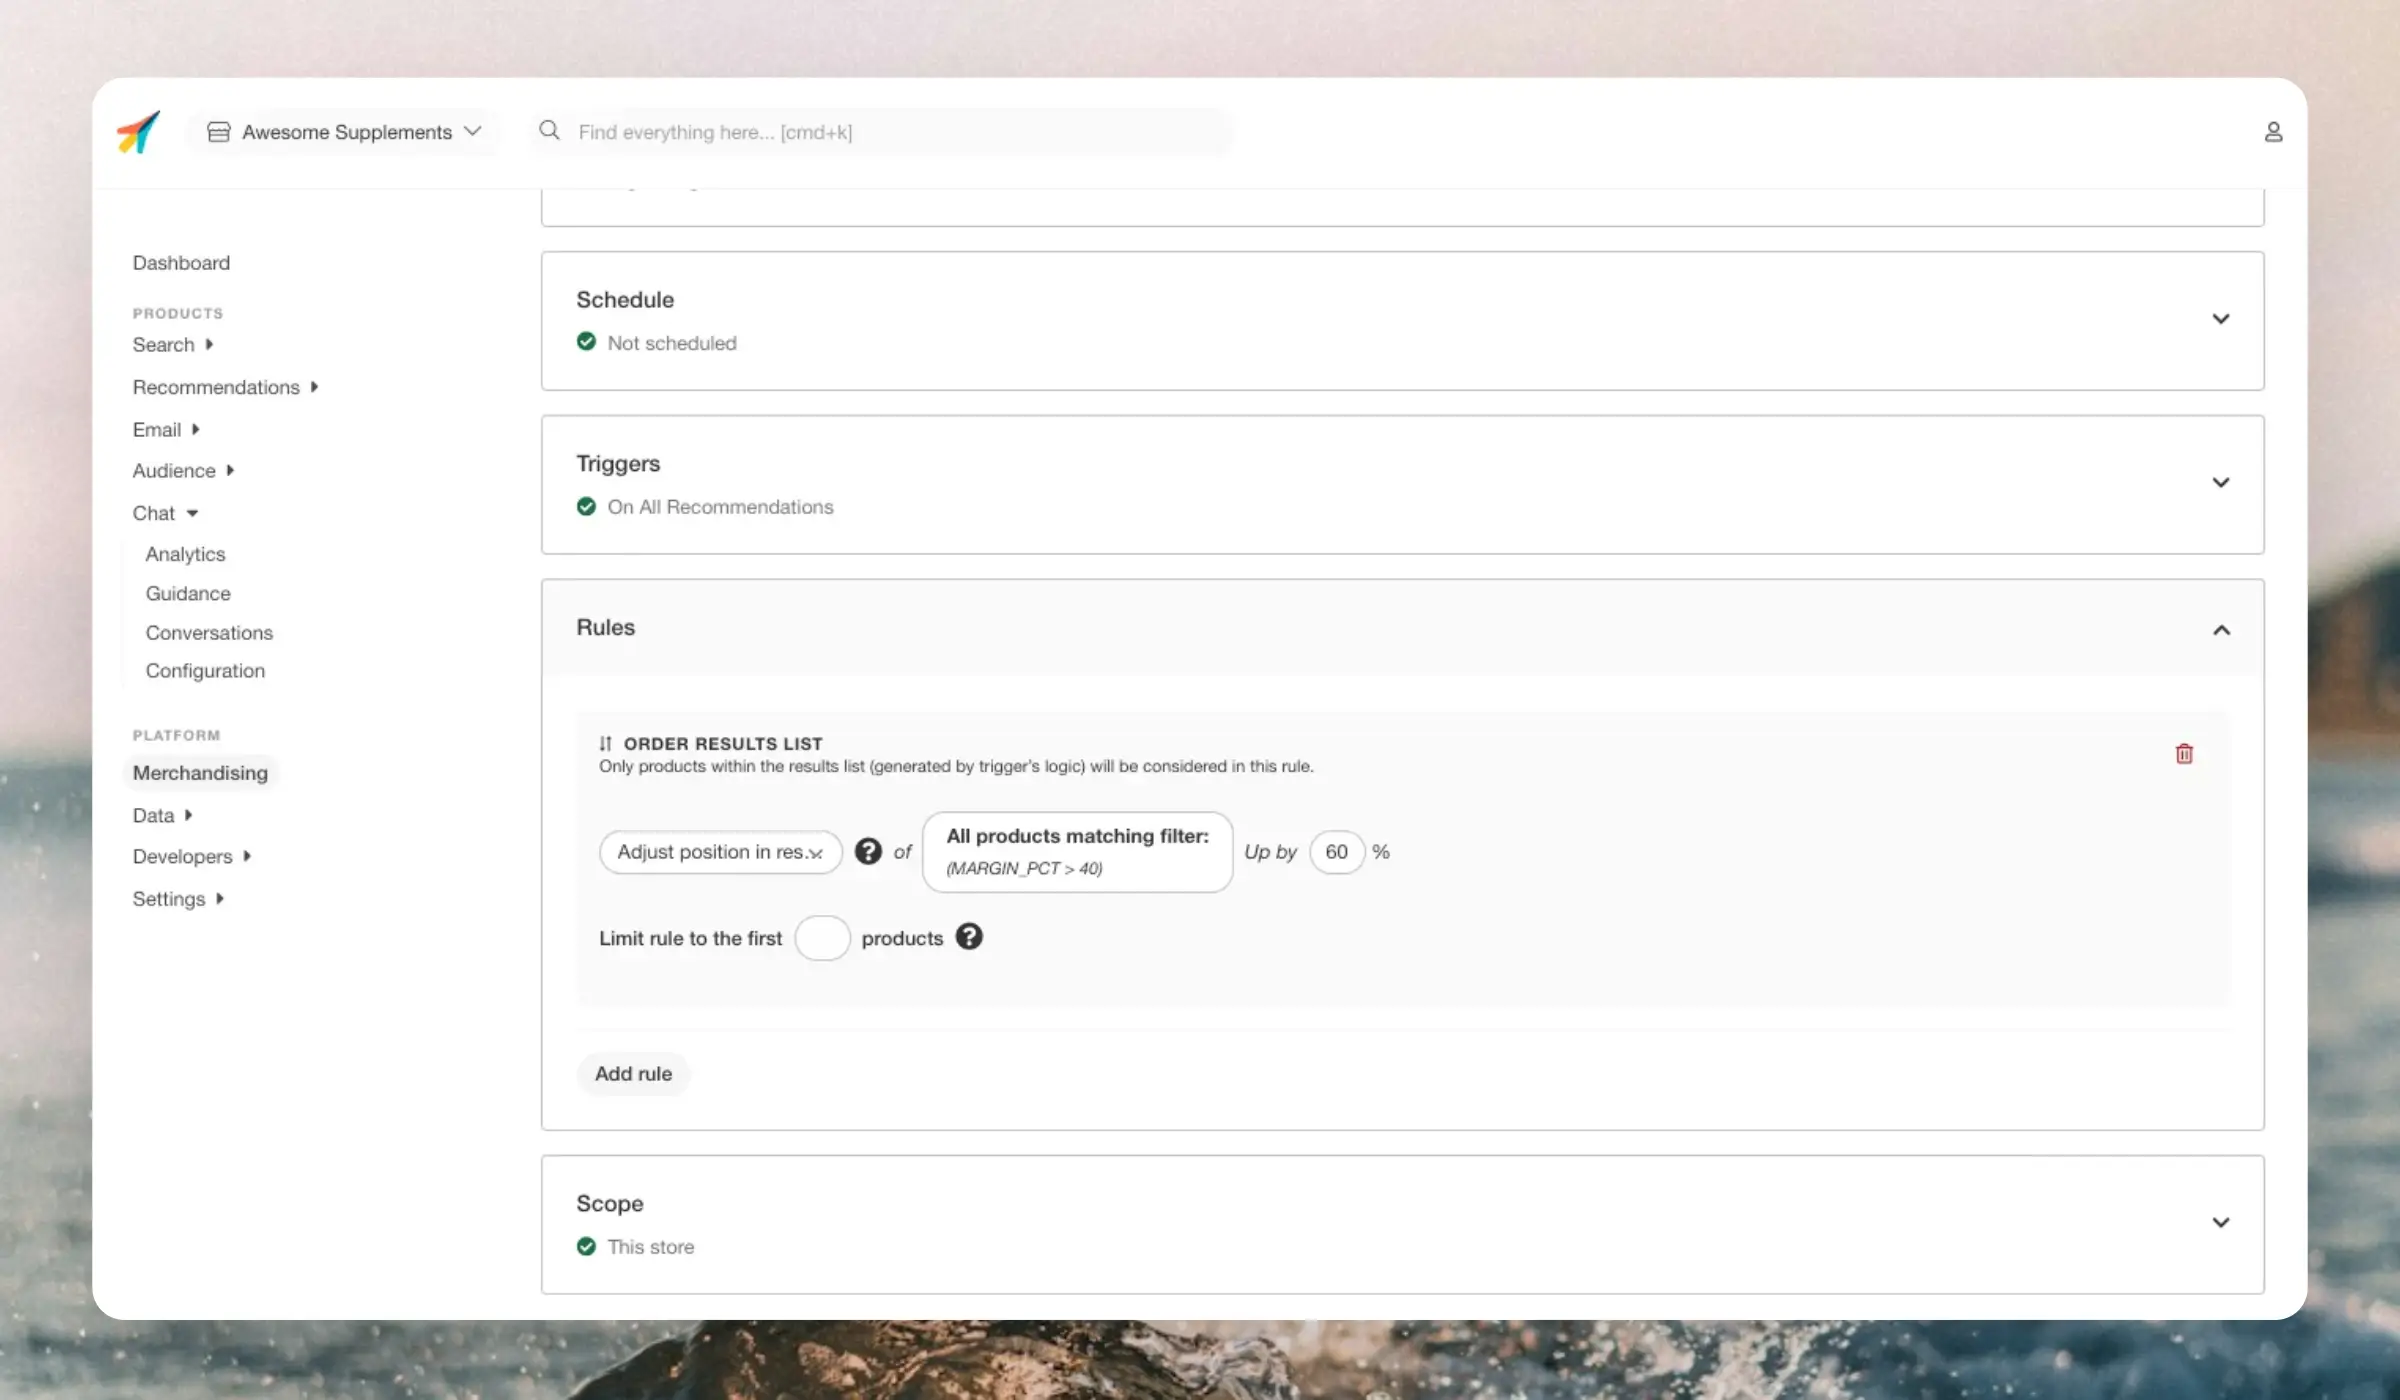The height and width of the screenshot is (1400, 2400).
Task: Collapse the Rules section chevron
Action: 2220,630
